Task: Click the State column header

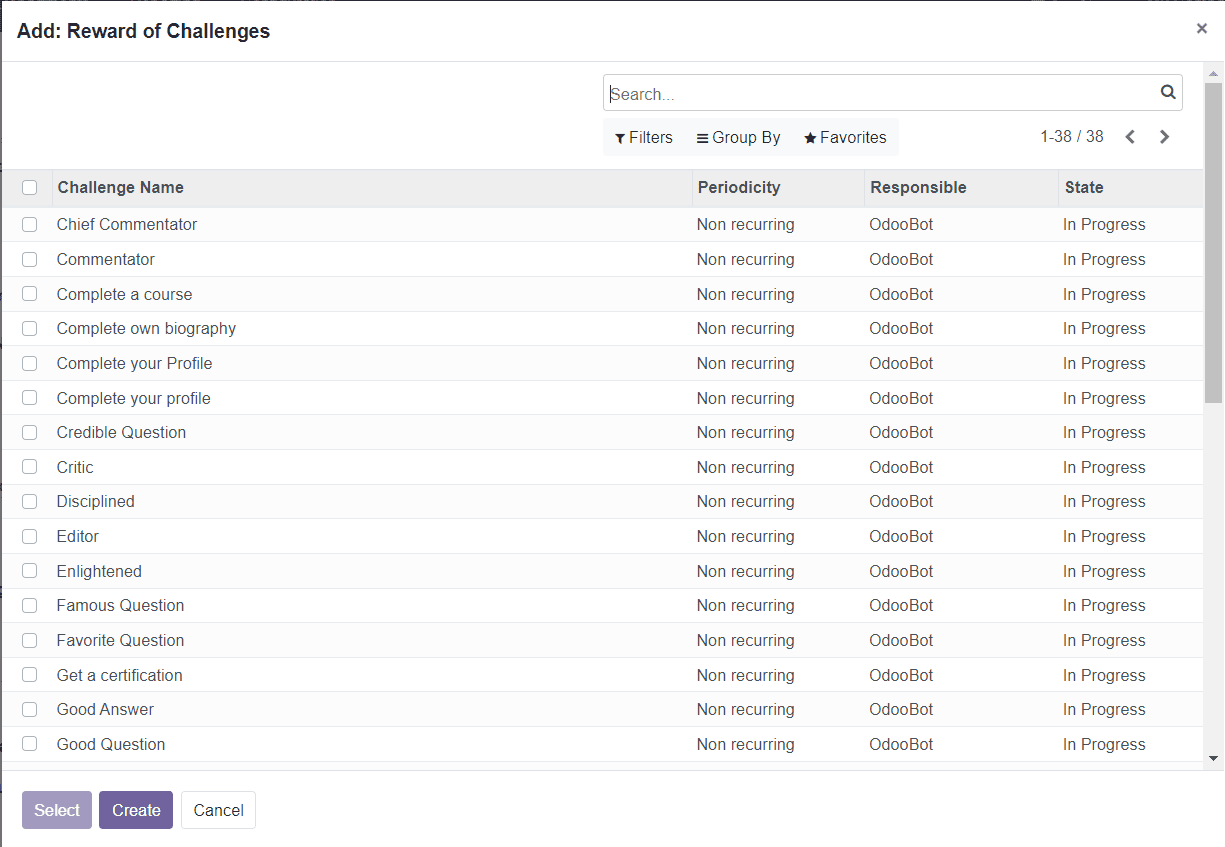Action: point(1083,187)
